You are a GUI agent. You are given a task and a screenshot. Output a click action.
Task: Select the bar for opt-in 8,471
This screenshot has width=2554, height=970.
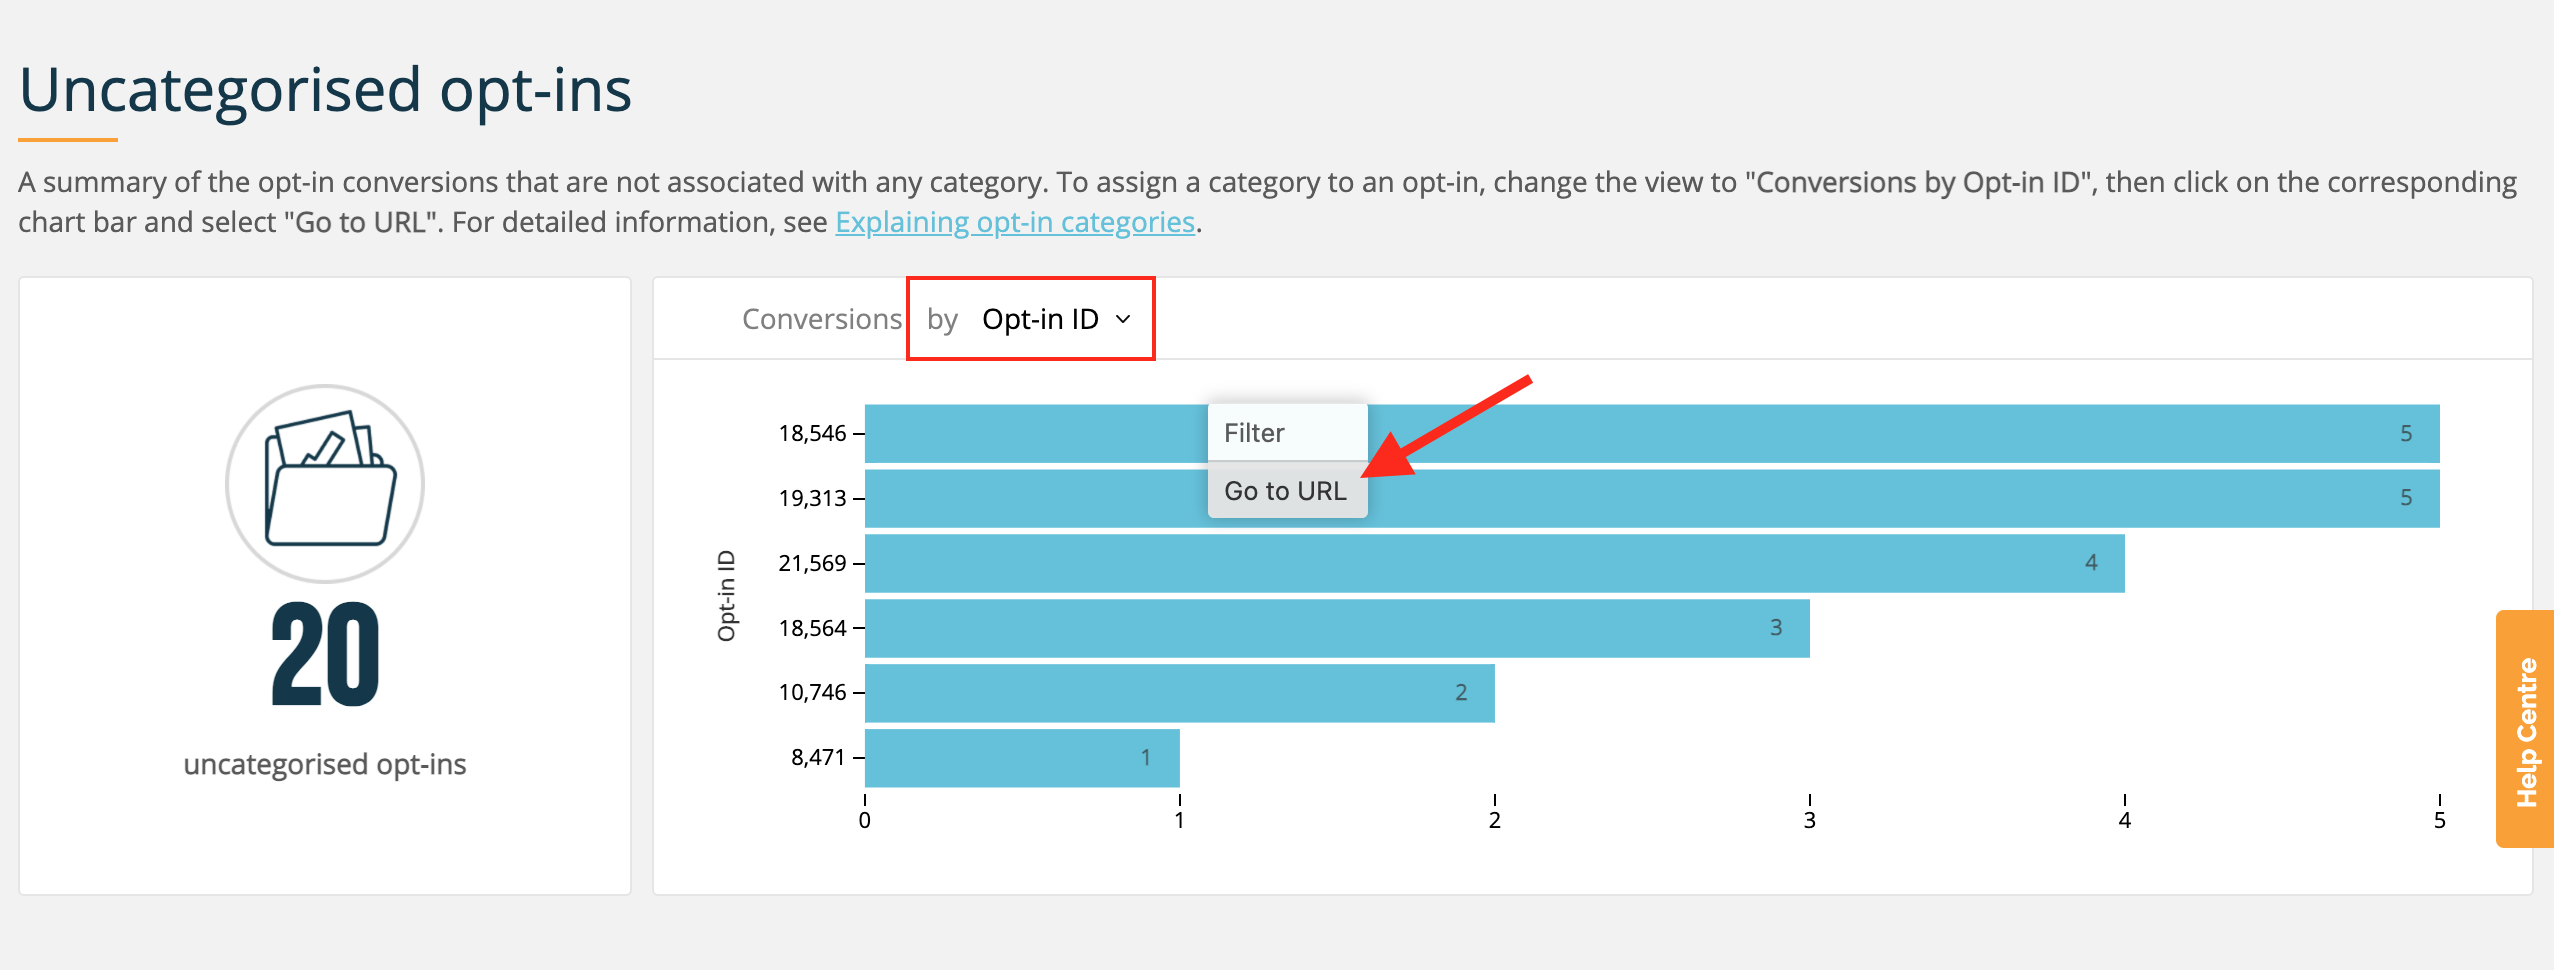click(1022, 758)
